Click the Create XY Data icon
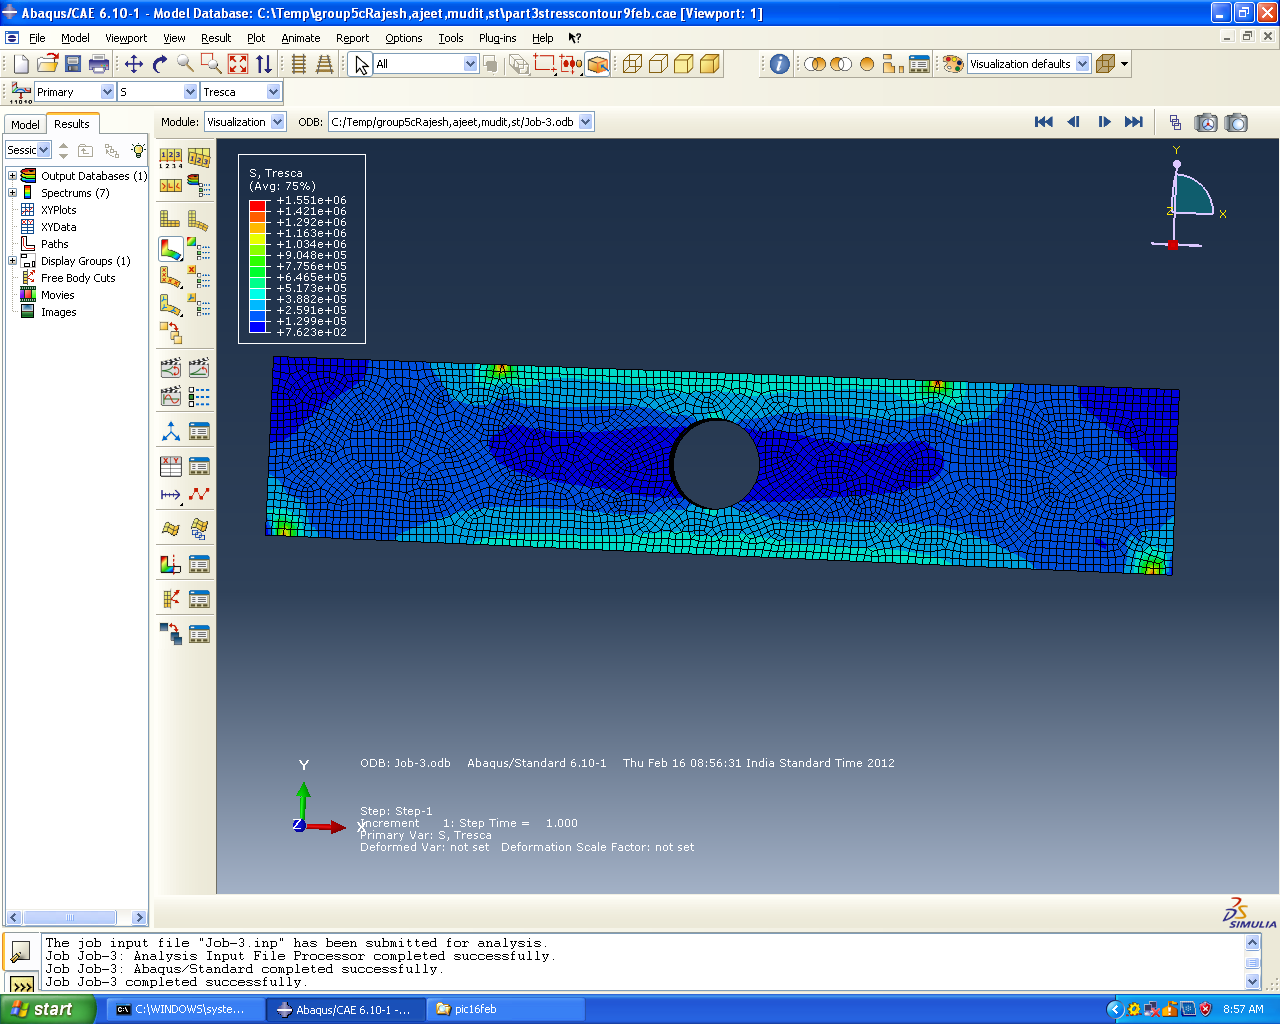Viewport: 1280px width, 1024px height. pos(171,466)
